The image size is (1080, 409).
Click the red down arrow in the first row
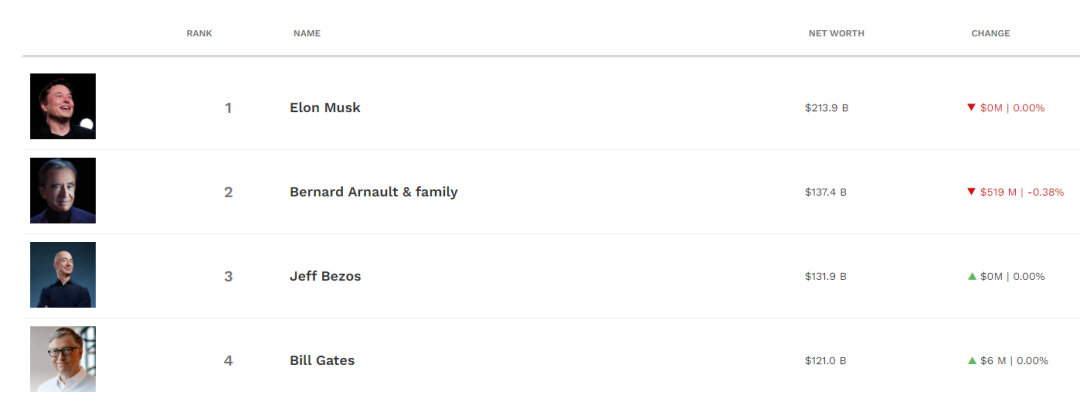pos(971,107)
